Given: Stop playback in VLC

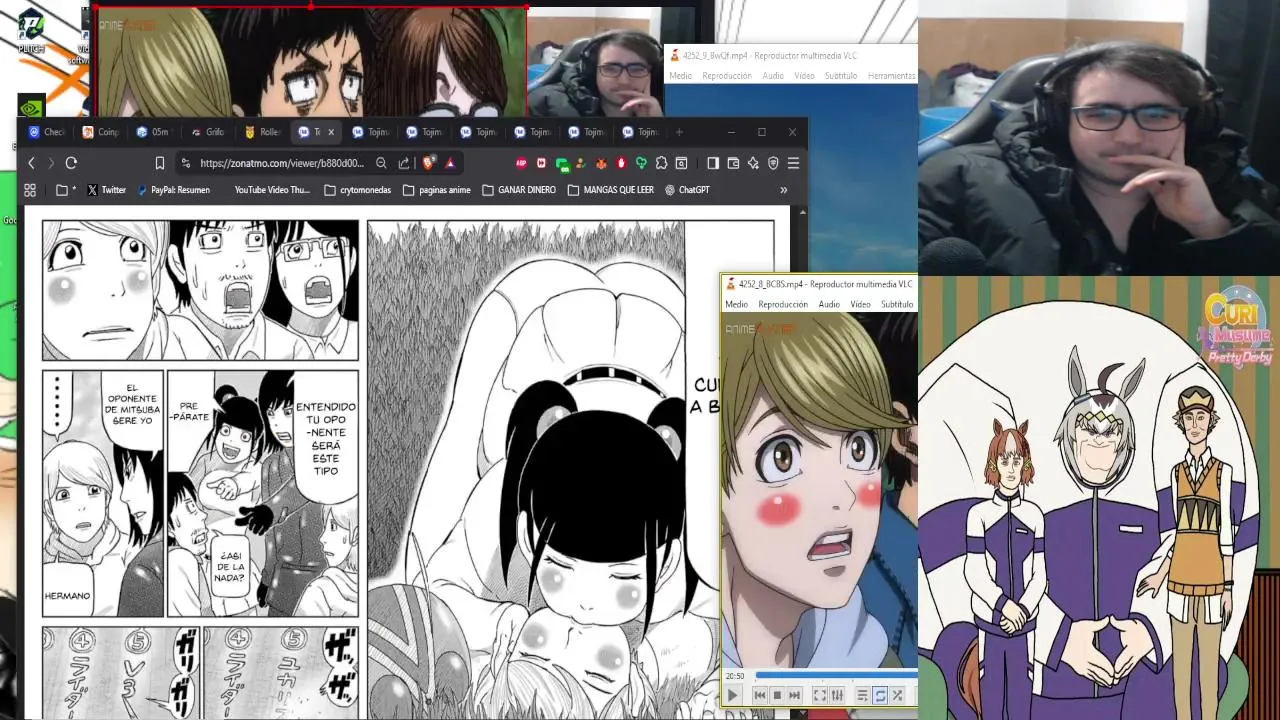Looking at the screenshot, I should point(777,695).
